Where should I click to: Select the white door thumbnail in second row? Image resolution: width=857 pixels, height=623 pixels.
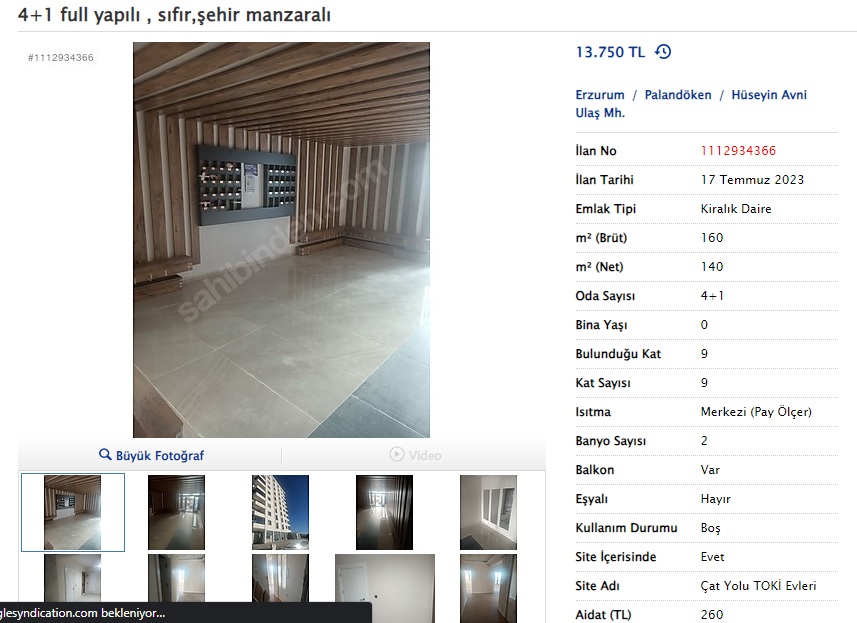385,588
